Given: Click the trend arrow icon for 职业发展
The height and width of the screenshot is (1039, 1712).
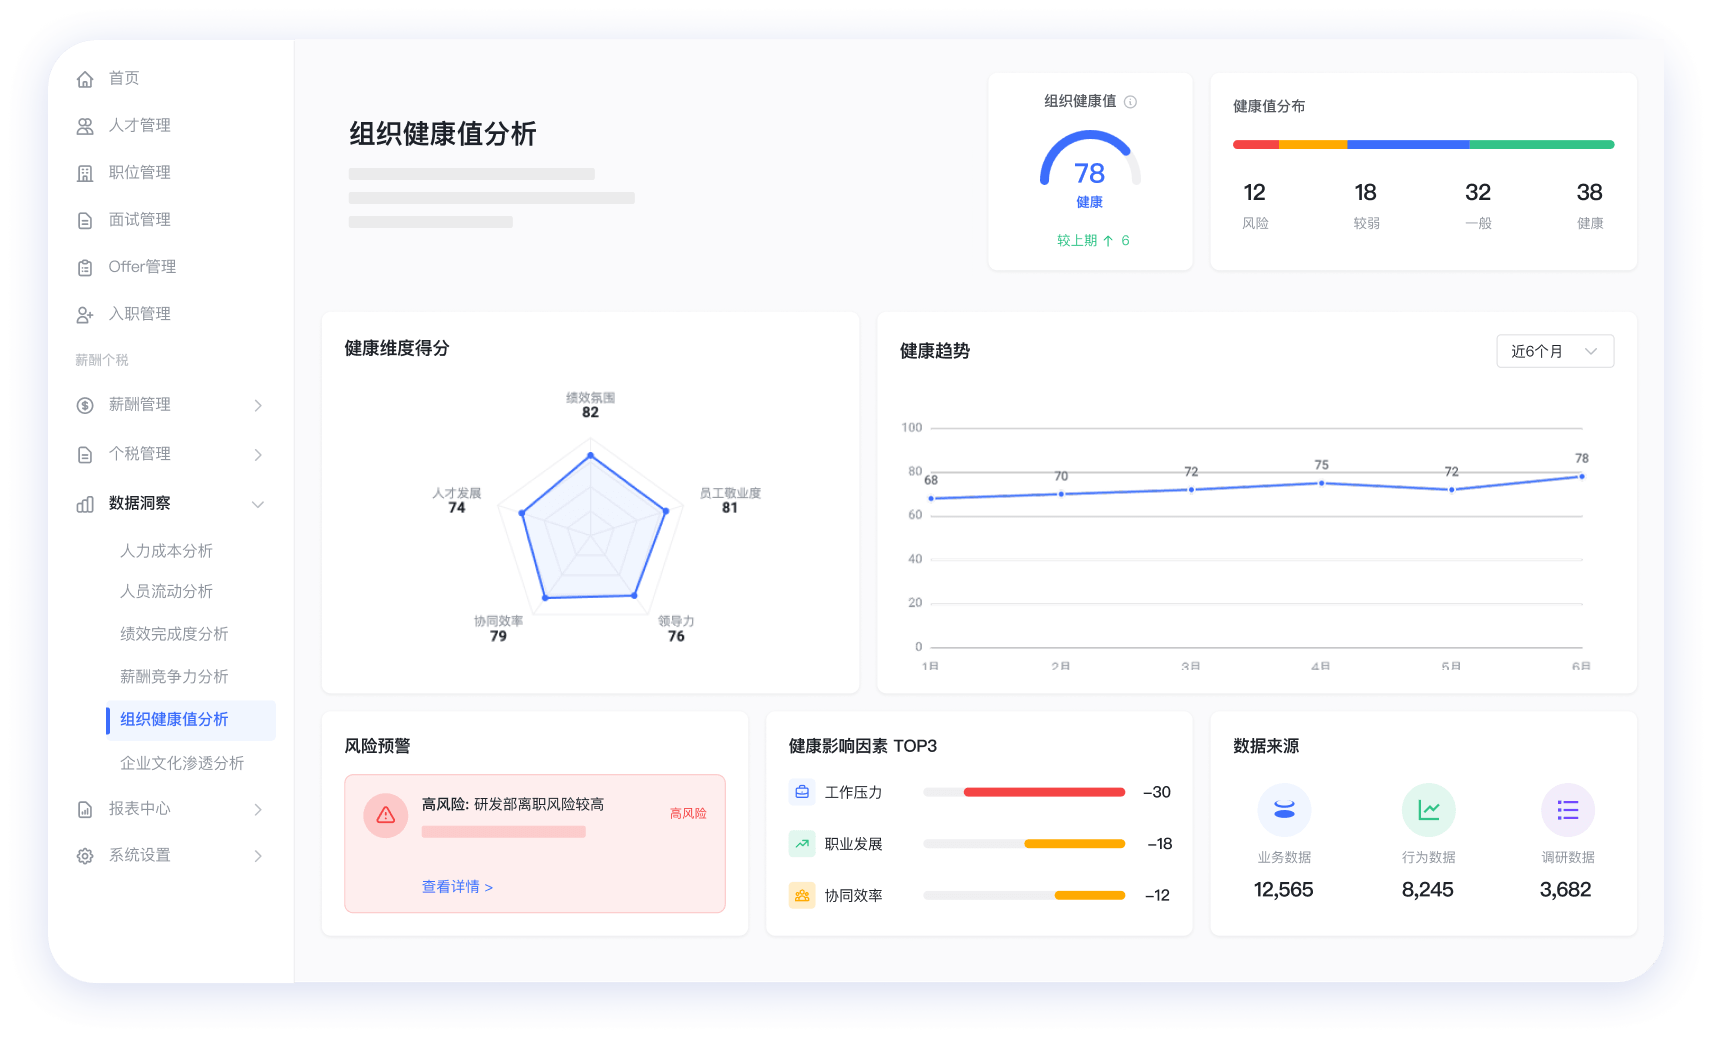Looking at the screenshot, I should tap(802, 844).
